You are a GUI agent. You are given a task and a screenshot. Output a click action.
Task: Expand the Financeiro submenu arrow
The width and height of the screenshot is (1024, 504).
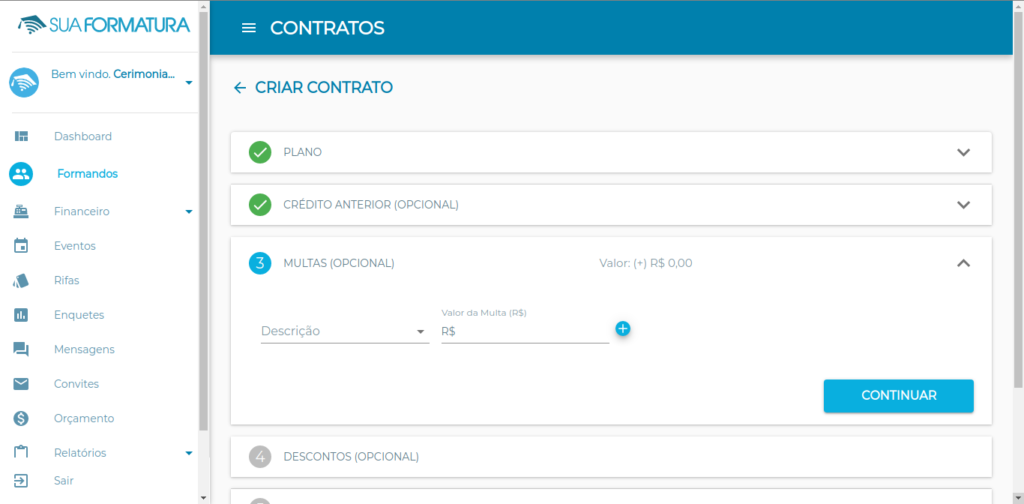pyautogui.click(x=189, y=212)
